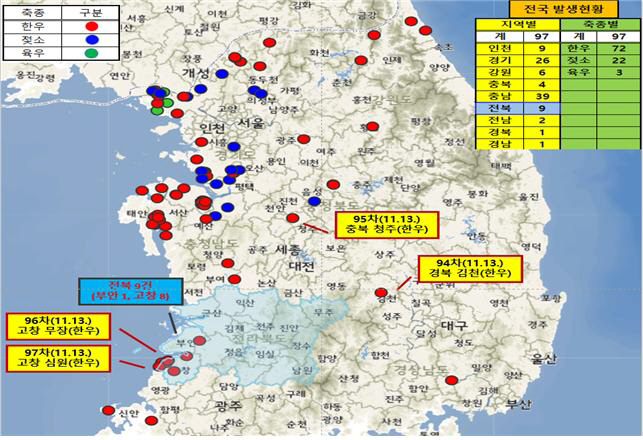Click the green 육우 legend dot

pyautogui.click(x=92, y=53)
